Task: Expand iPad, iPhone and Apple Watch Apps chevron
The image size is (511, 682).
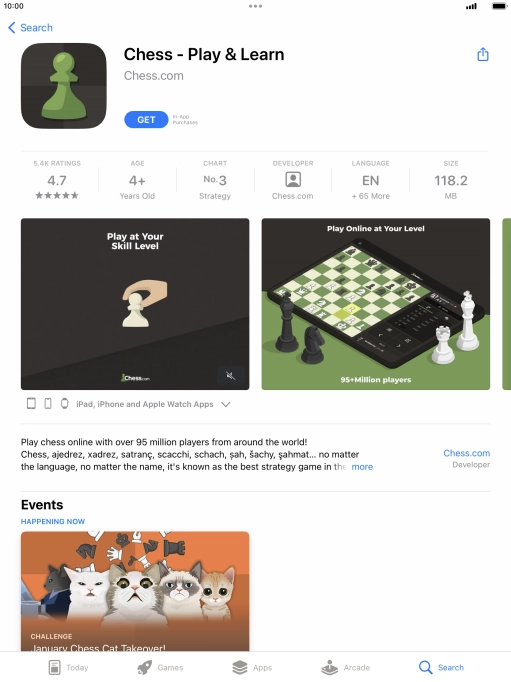Action: point(225,404)
